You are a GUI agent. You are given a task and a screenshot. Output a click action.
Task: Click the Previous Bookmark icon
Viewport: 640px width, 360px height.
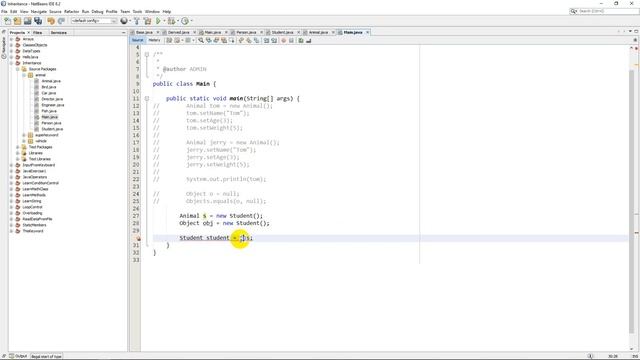click(241, 40)
